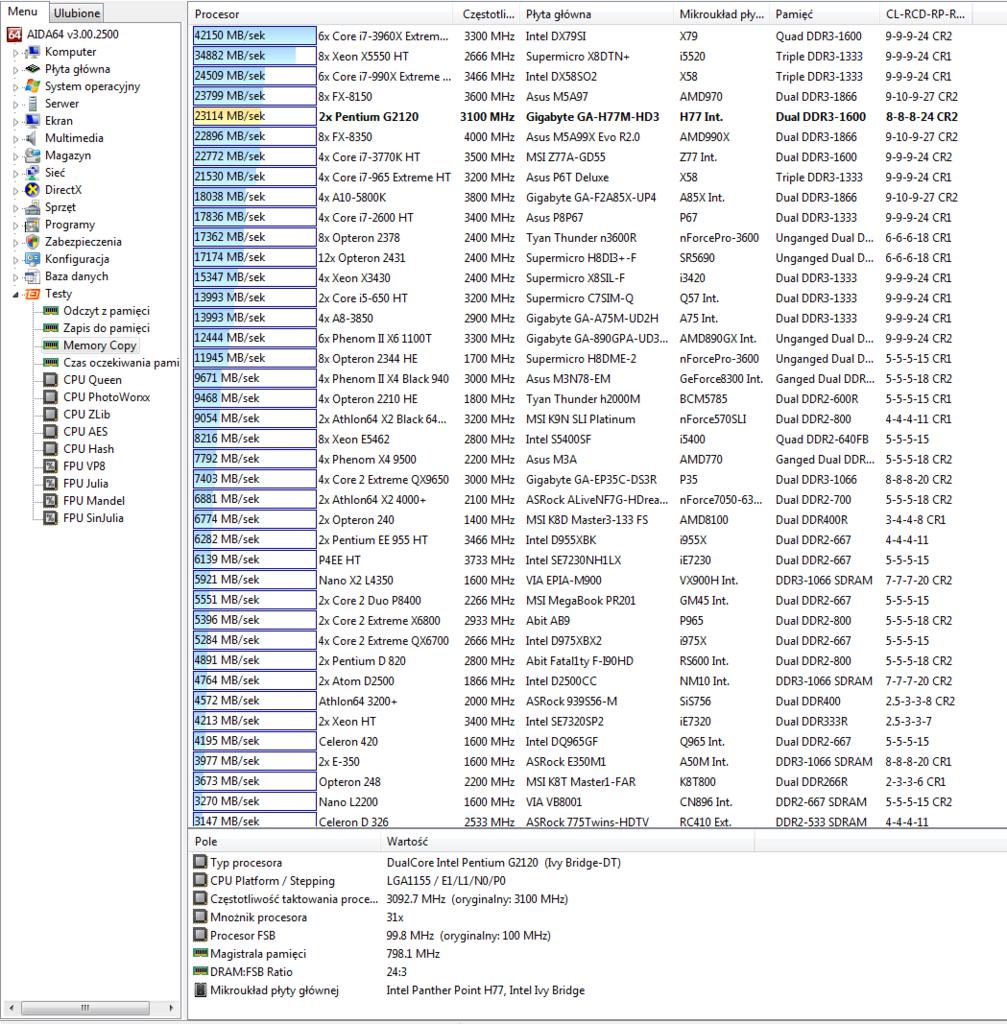Switch to the Ulubione tab
Viewport: 1007px width, 1024px height.
coord(76,13)
